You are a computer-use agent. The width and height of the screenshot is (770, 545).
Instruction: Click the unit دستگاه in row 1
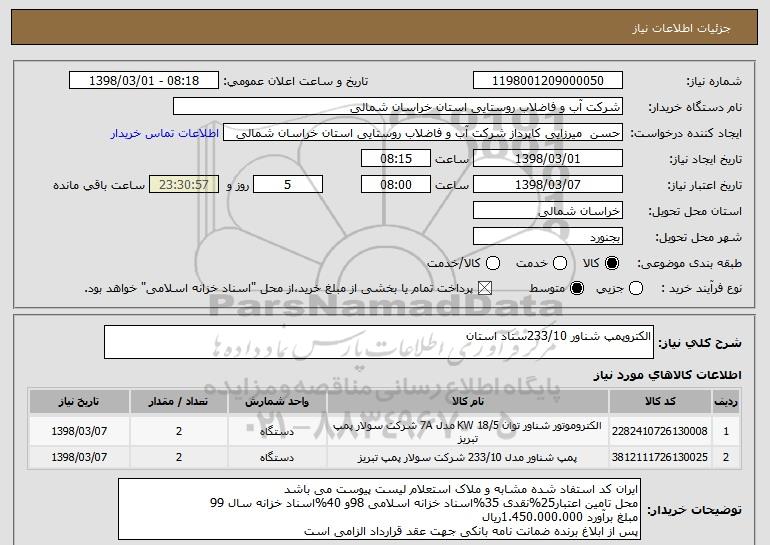277,432
